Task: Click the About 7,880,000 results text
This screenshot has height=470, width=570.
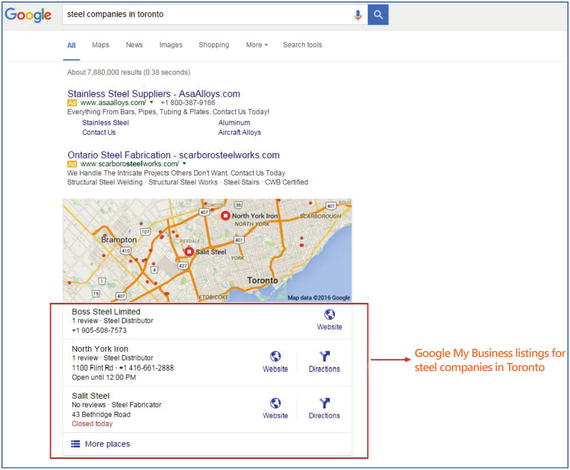Action: (x=129, y=72)
